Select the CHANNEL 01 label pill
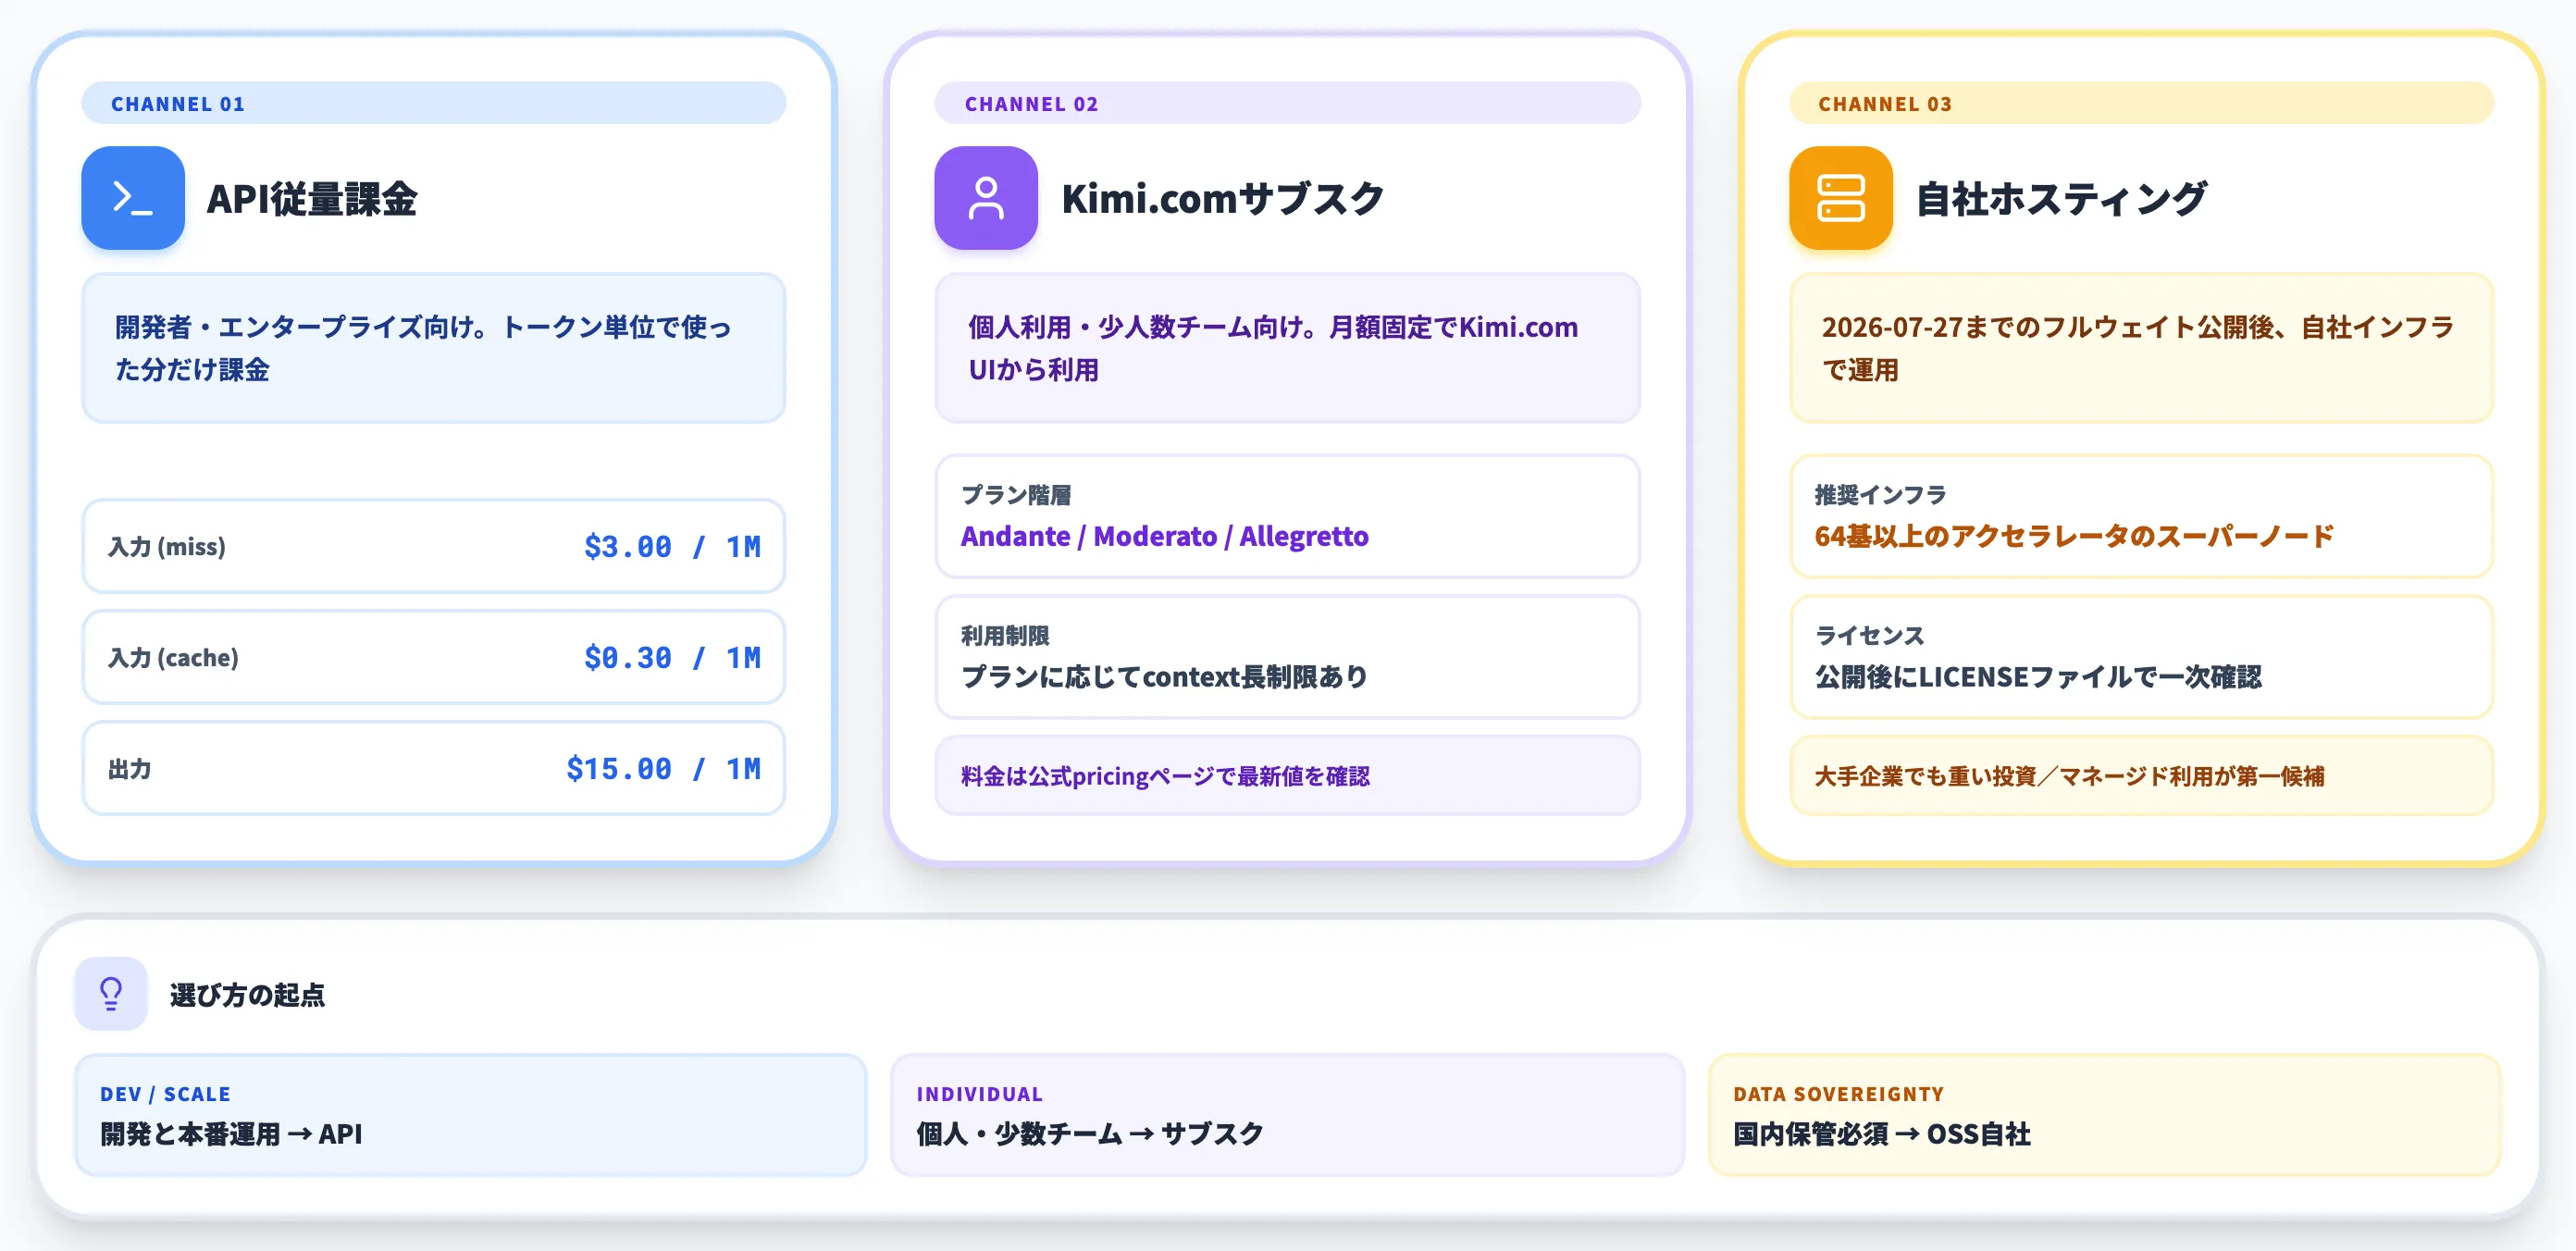2576x1251 pixels. 434,103
